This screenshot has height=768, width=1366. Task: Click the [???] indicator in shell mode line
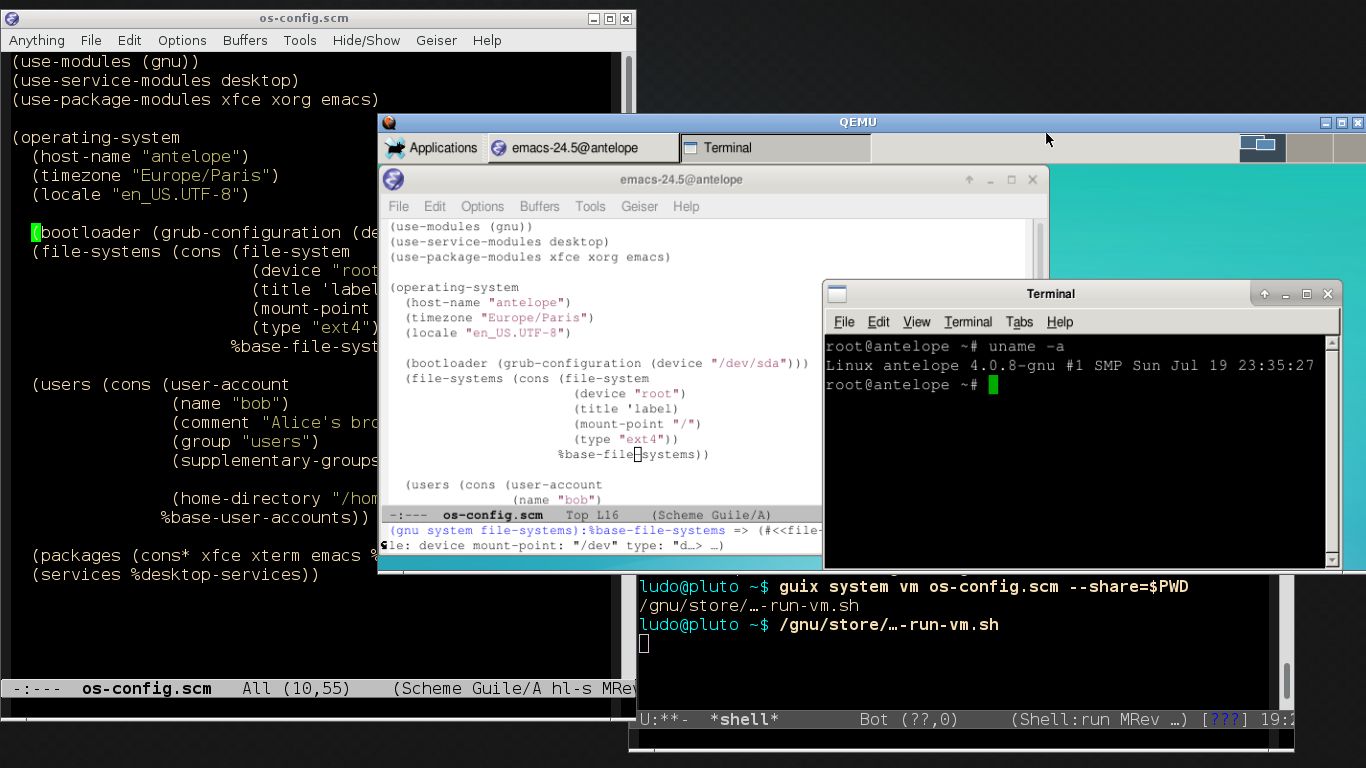(1225, 719)
